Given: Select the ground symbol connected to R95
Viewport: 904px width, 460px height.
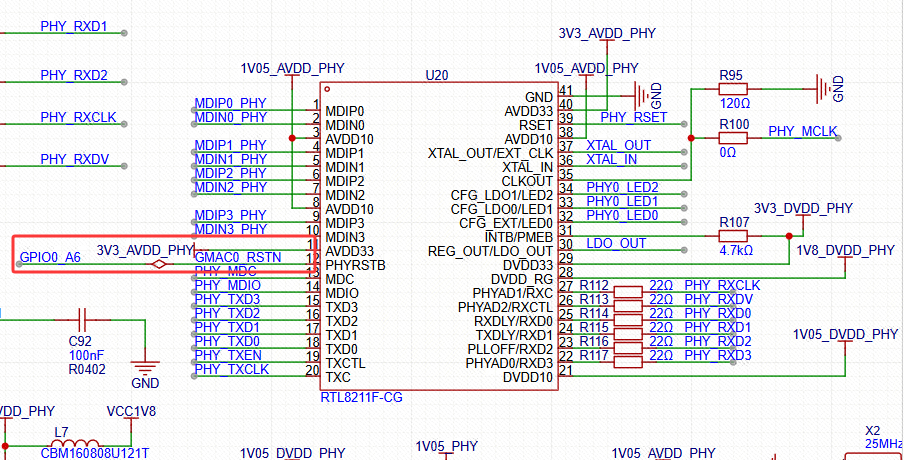Looking at the screenshot, I should tap(824, 89).
